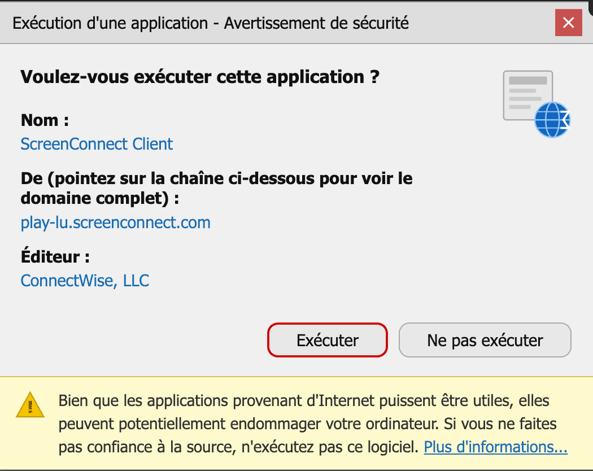This screenshot has width=593, height=471.
Task: Click the 'Nom :' label
Action: (45, 120)
